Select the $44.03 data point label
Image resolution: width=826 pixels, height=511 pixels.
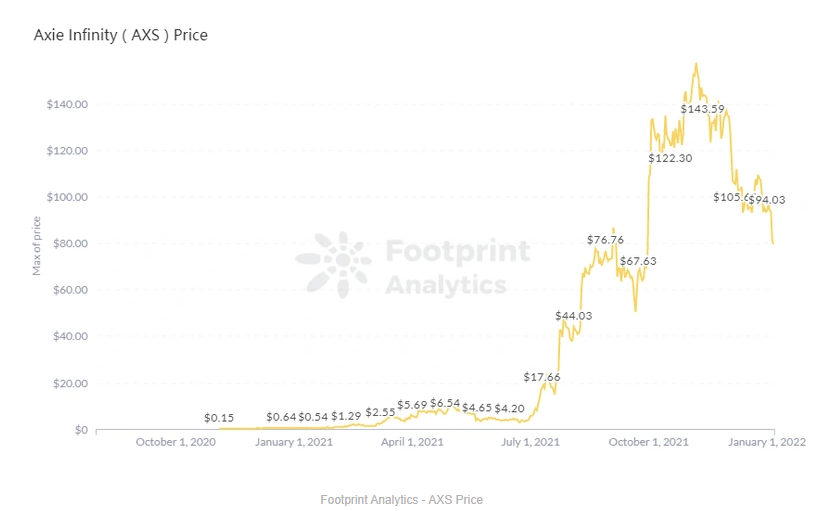pyautogui.click(x=573, y=316)
